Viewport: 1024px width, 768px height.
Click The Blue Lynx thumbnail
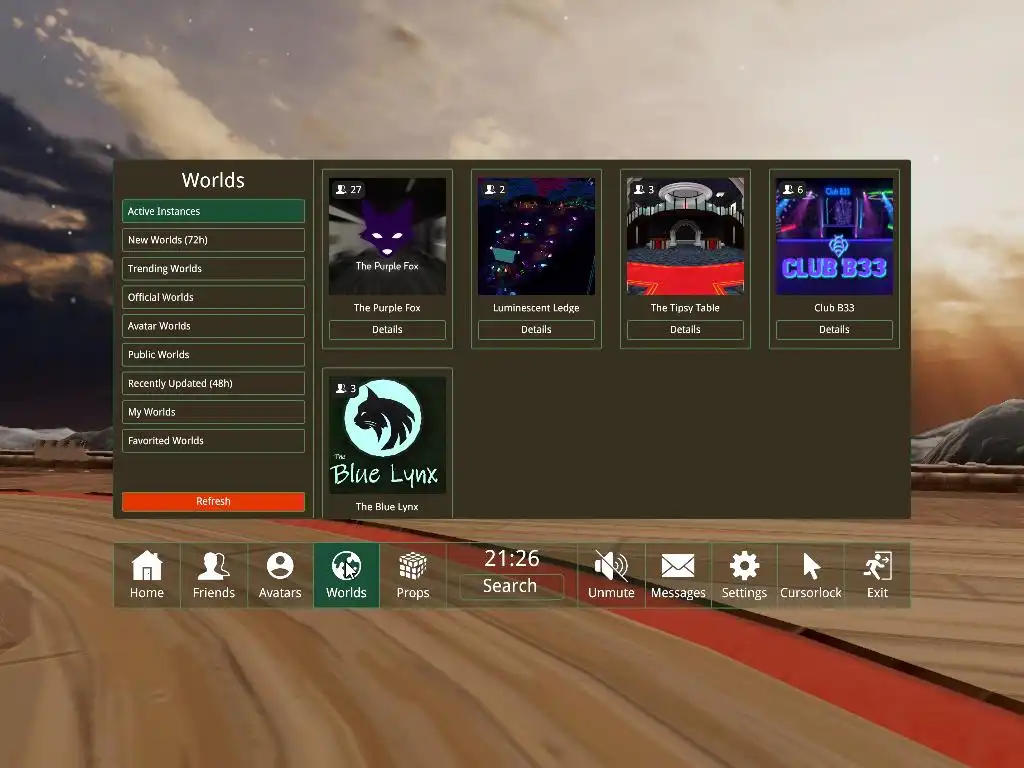pos(387,435)
